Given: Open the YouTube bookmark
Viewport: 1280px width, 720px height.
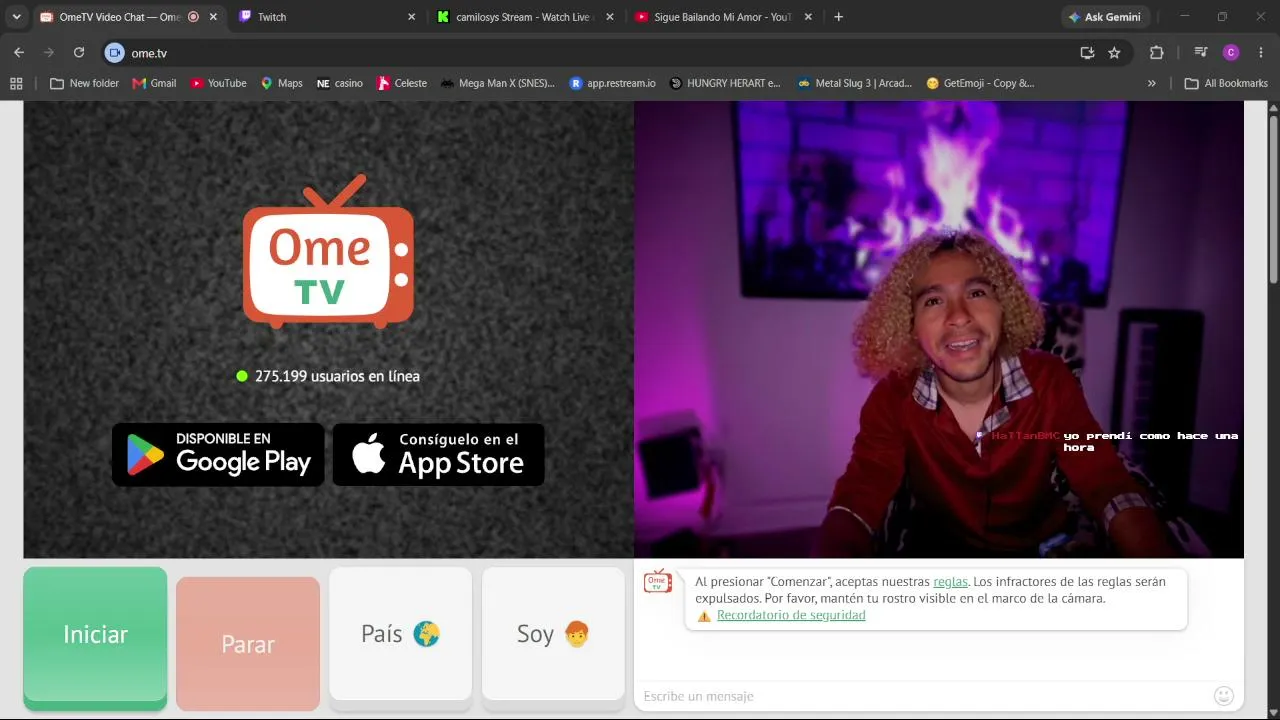Looking at the screenshot, I should 218,83.
